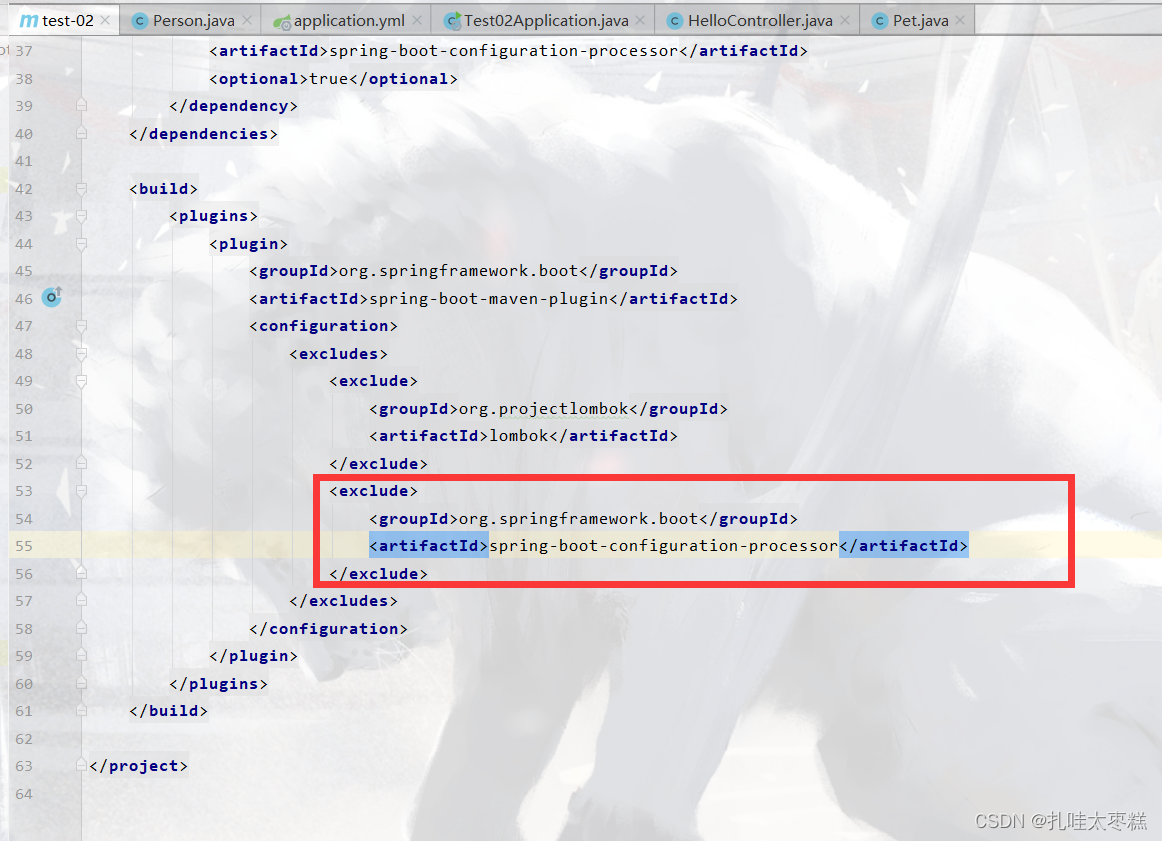Click the closing </excludes> tag
The height and width of the screenshot is (841, 1162).
click(344, 601)
